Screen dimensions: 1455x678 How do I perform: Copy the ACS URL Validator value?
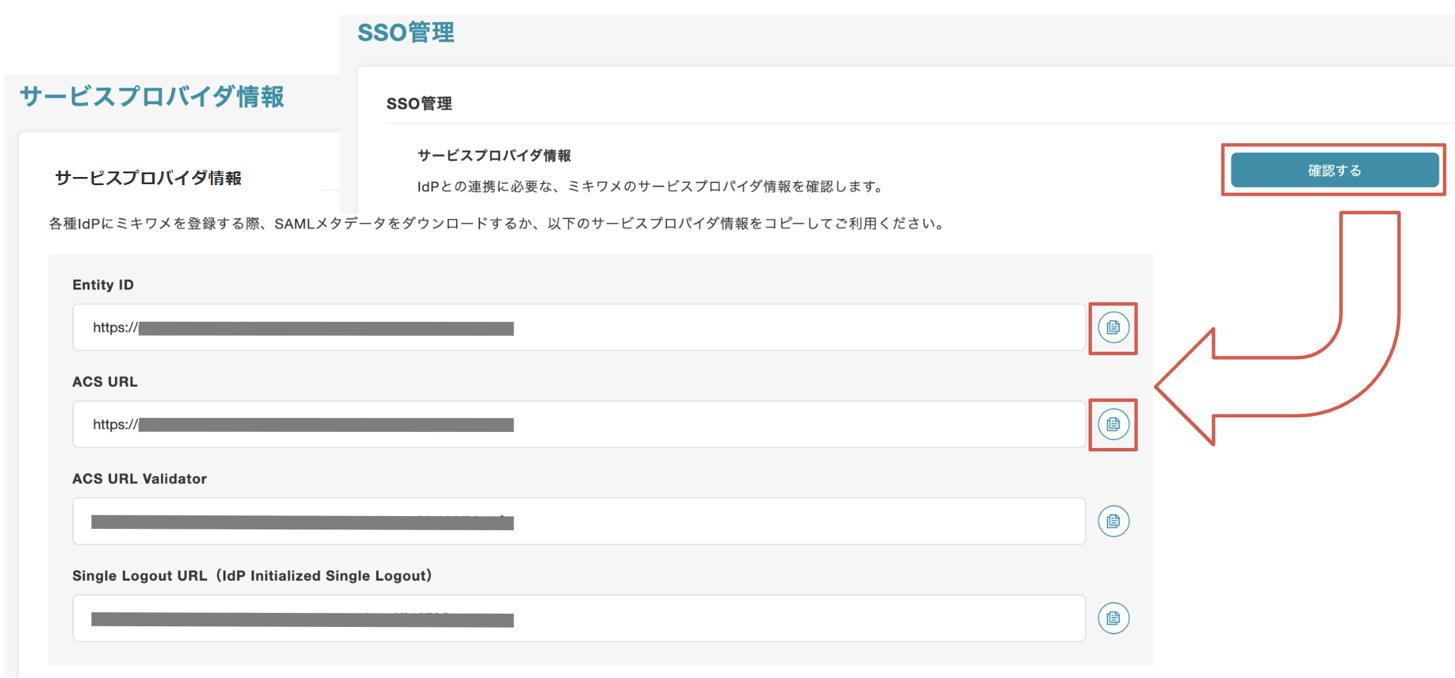point(1113,521)
